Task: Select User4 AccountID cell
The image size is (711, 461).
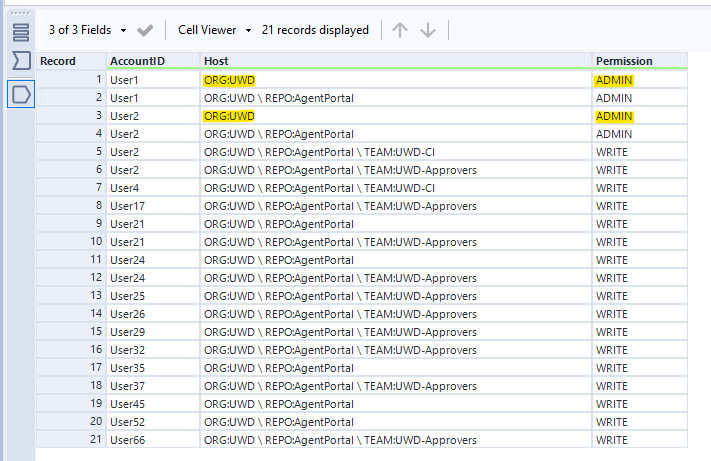Action: [153, 188]
